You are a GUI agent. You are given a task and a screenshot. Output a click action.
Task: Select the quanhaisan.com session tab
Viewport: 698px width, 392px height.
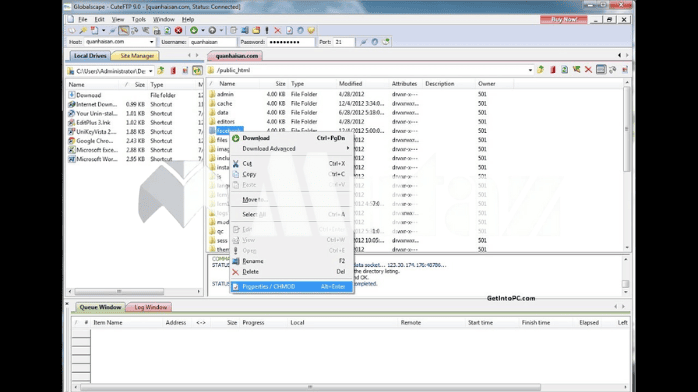click(236, 56)
